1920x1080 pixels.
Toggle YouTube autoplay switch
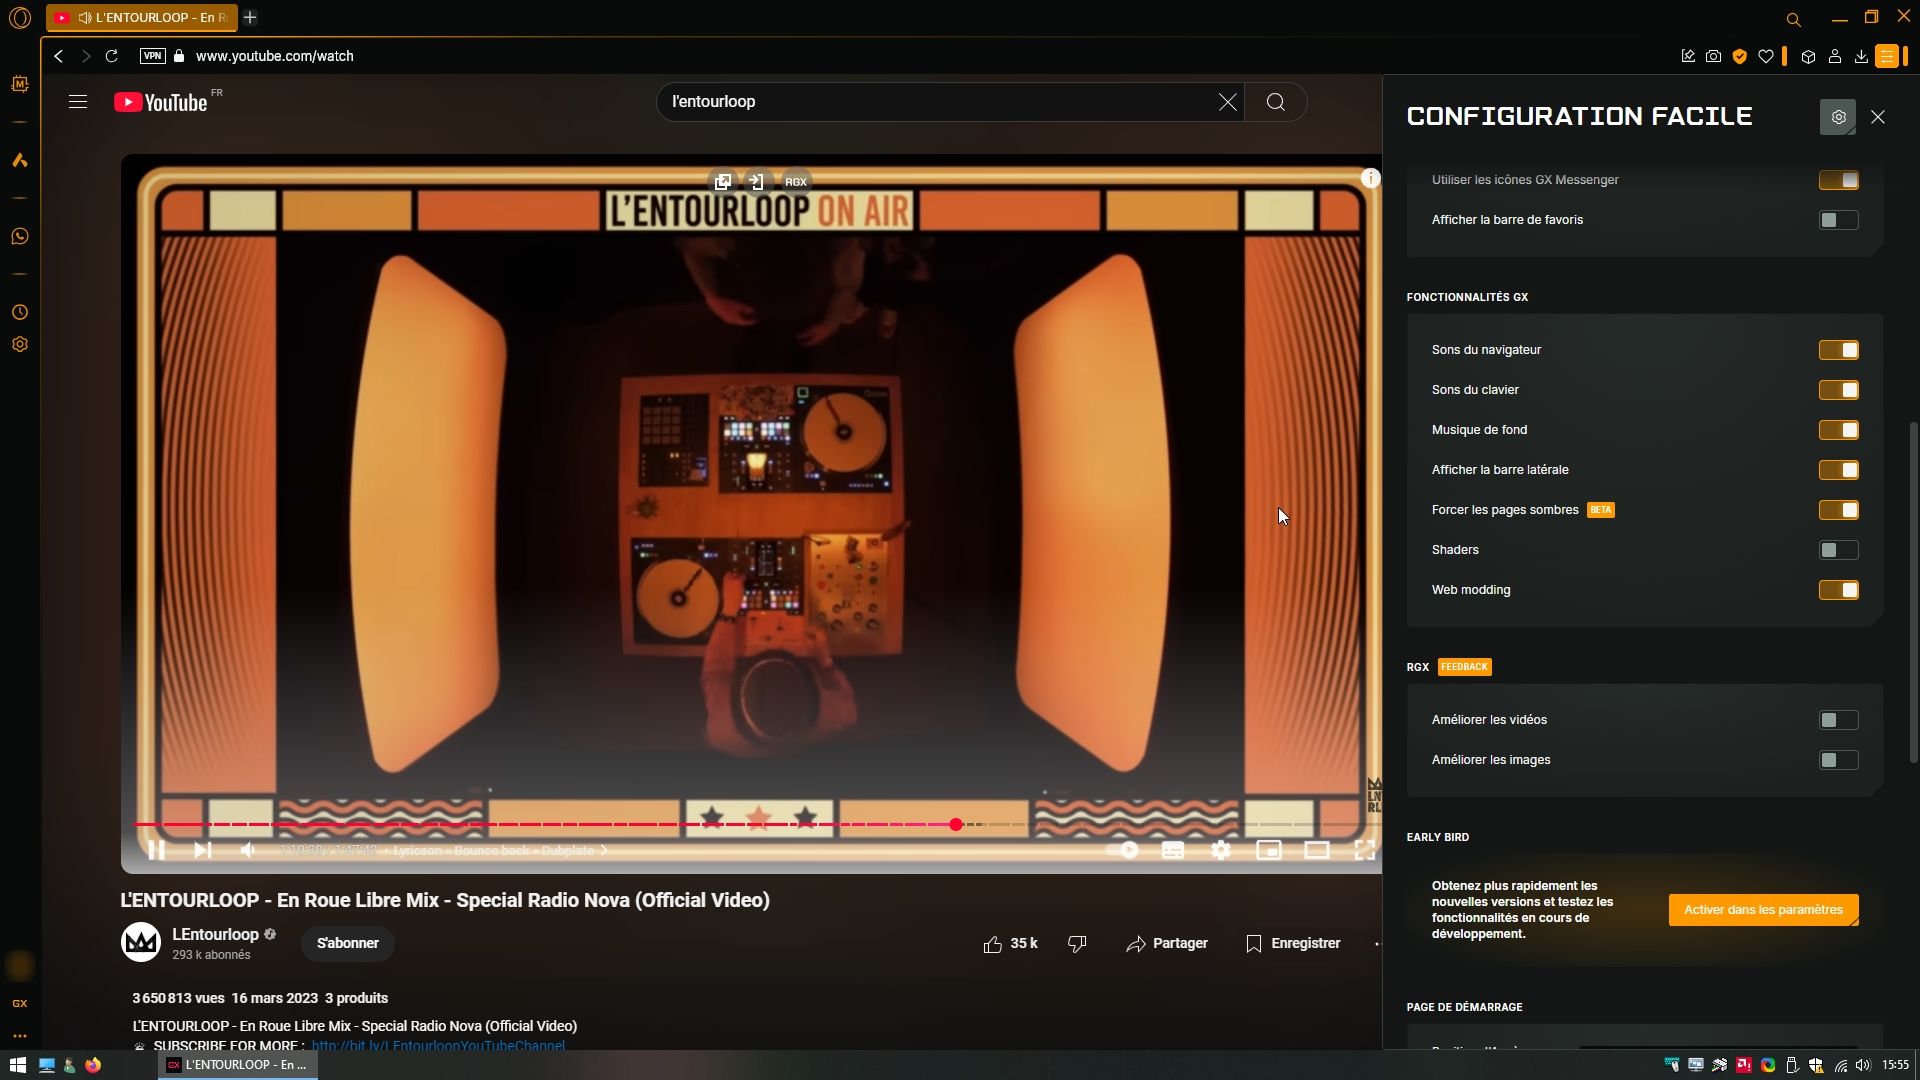click(x=1124, y=850)
